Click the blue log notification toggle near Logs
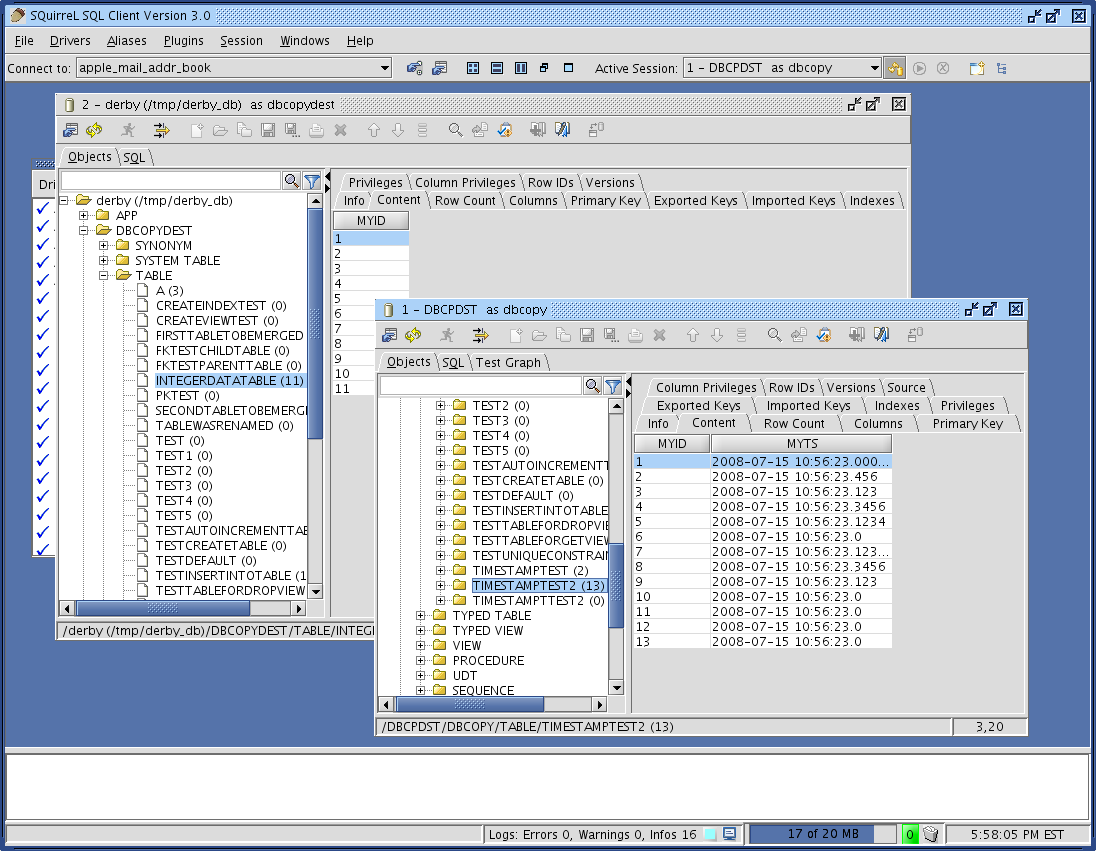The height and width of the screenshot is (851, 1096). tap(713, 833)
